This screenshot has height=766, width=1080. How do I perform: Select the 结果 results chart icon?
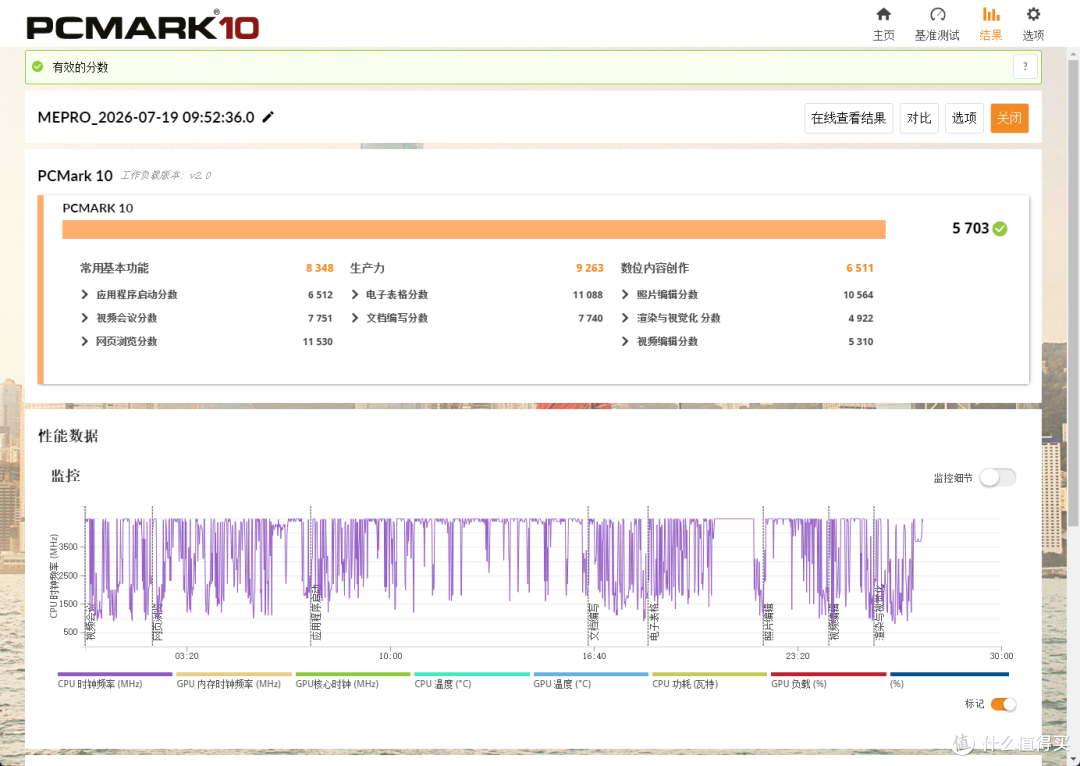pyautogui.click(x=990, y=14)
